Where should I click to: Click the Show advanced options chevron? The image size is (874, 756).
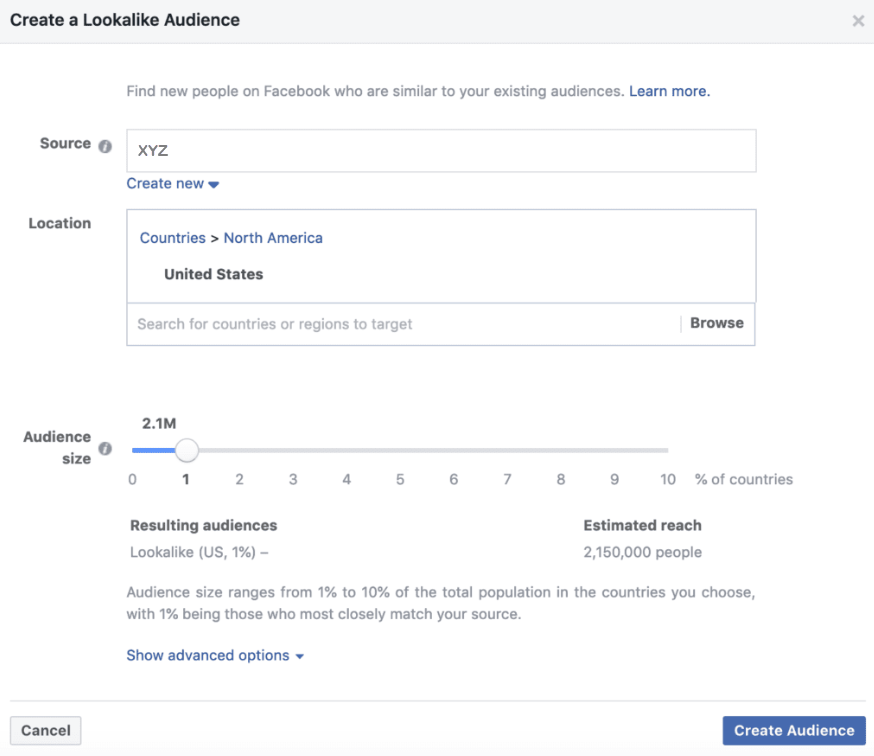point(296,655)
